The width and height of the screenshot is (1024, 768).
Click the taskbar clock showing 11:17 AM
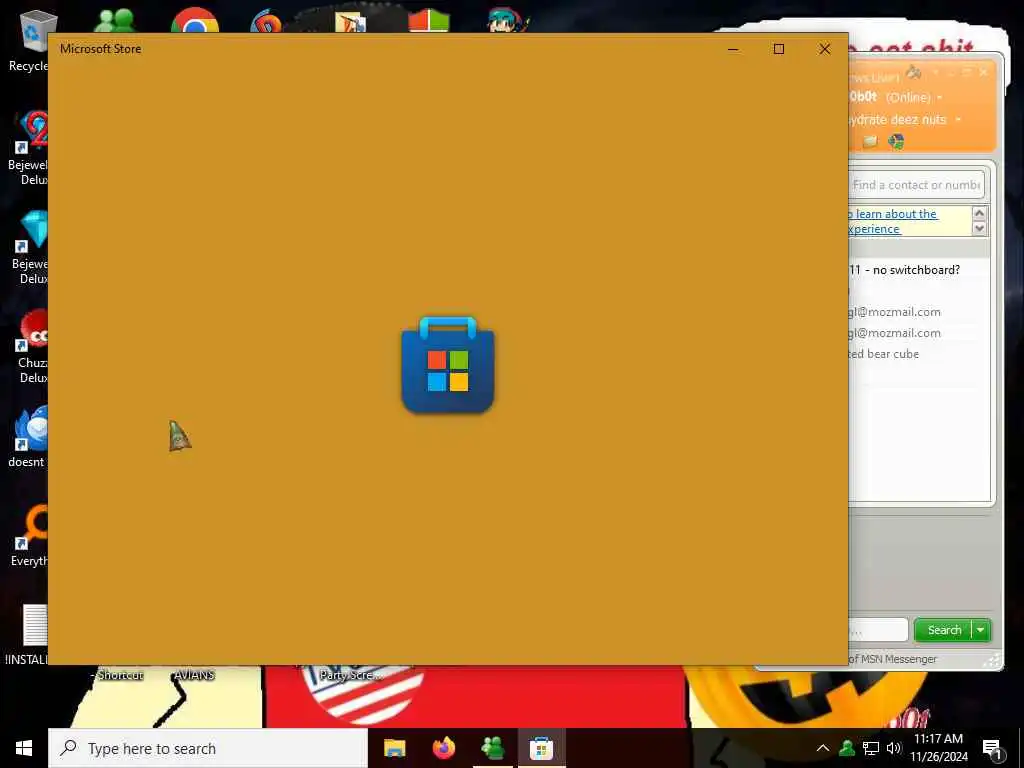tap(938, 748)
